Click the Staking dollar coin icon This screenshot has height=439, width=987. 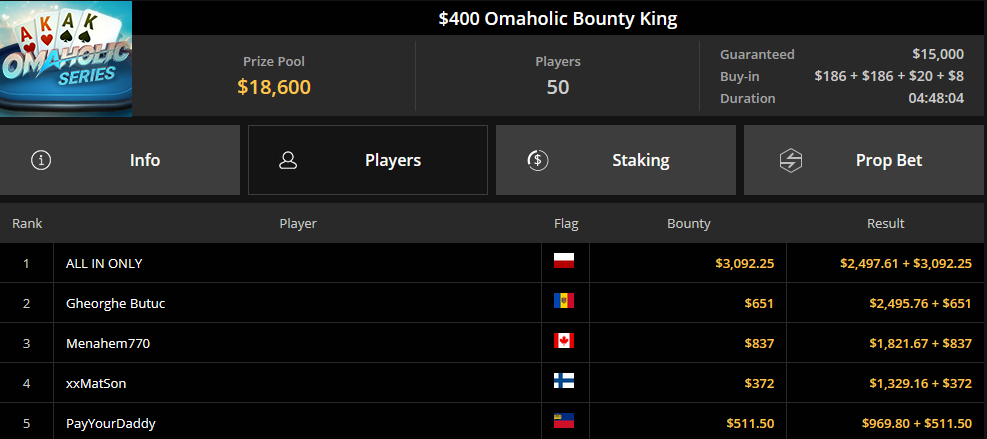(538, 160)
